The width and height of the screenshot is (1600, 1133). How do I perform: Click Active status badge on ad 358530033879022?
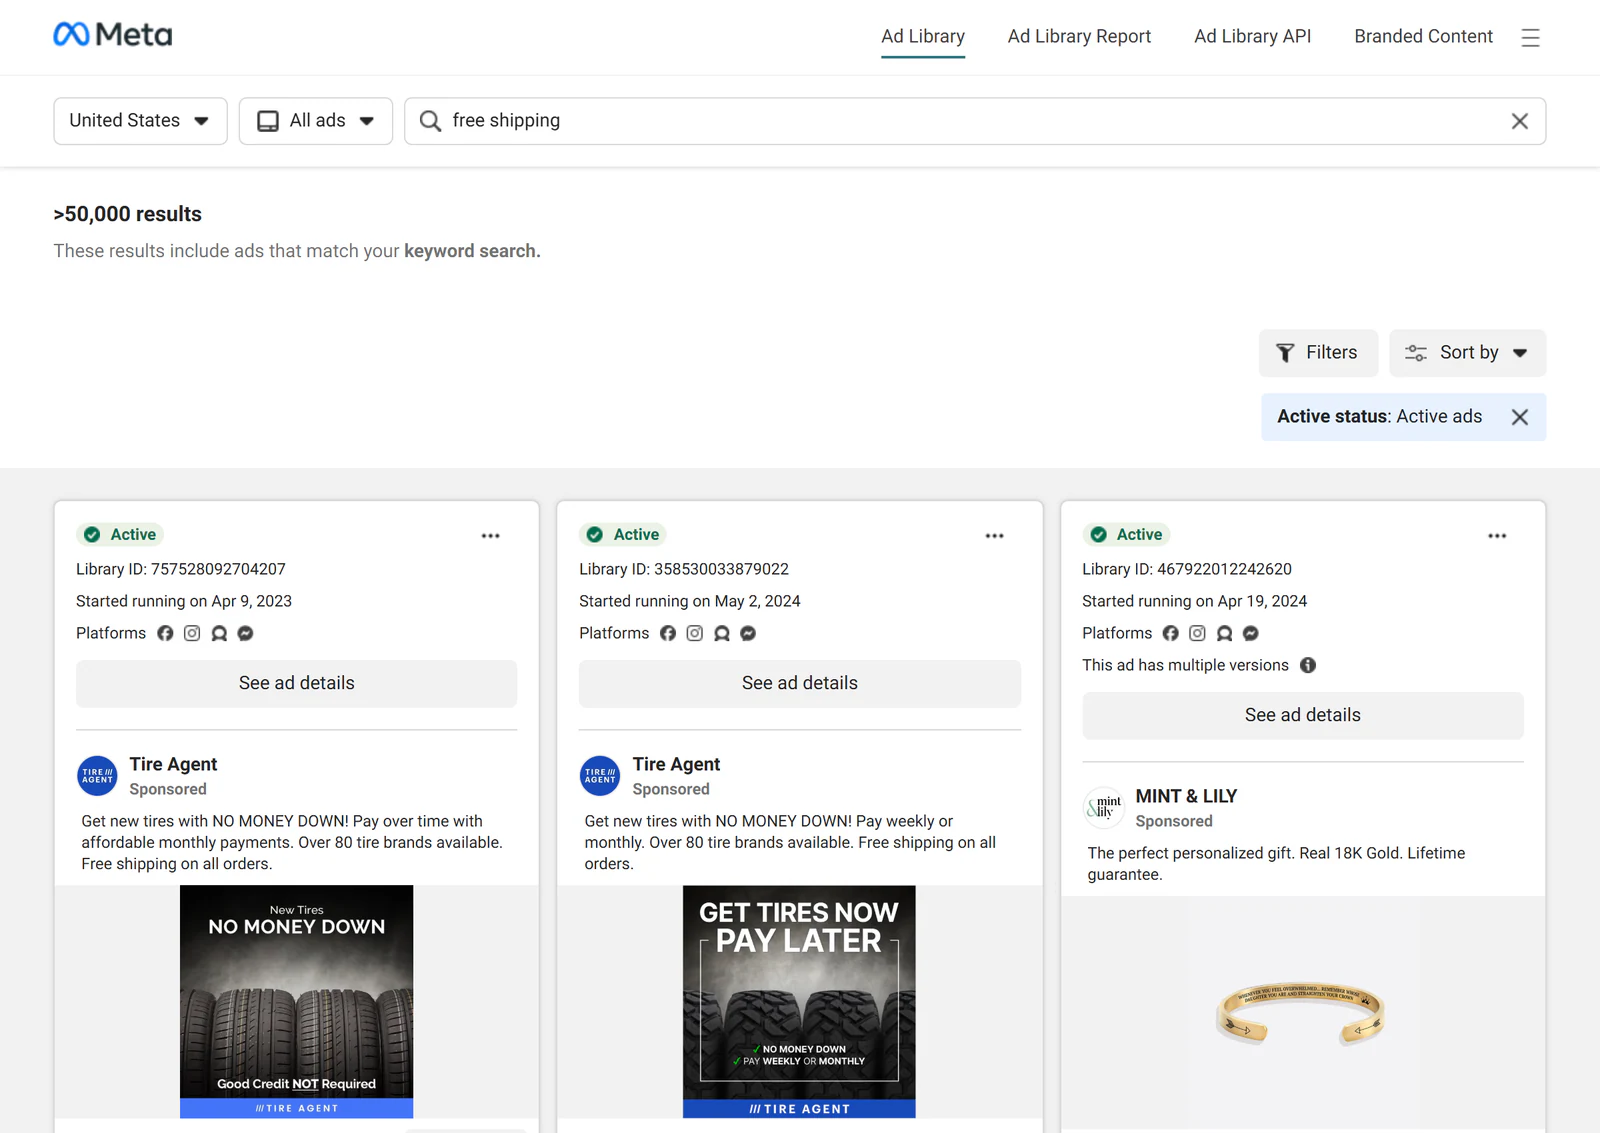coord(623,535)
